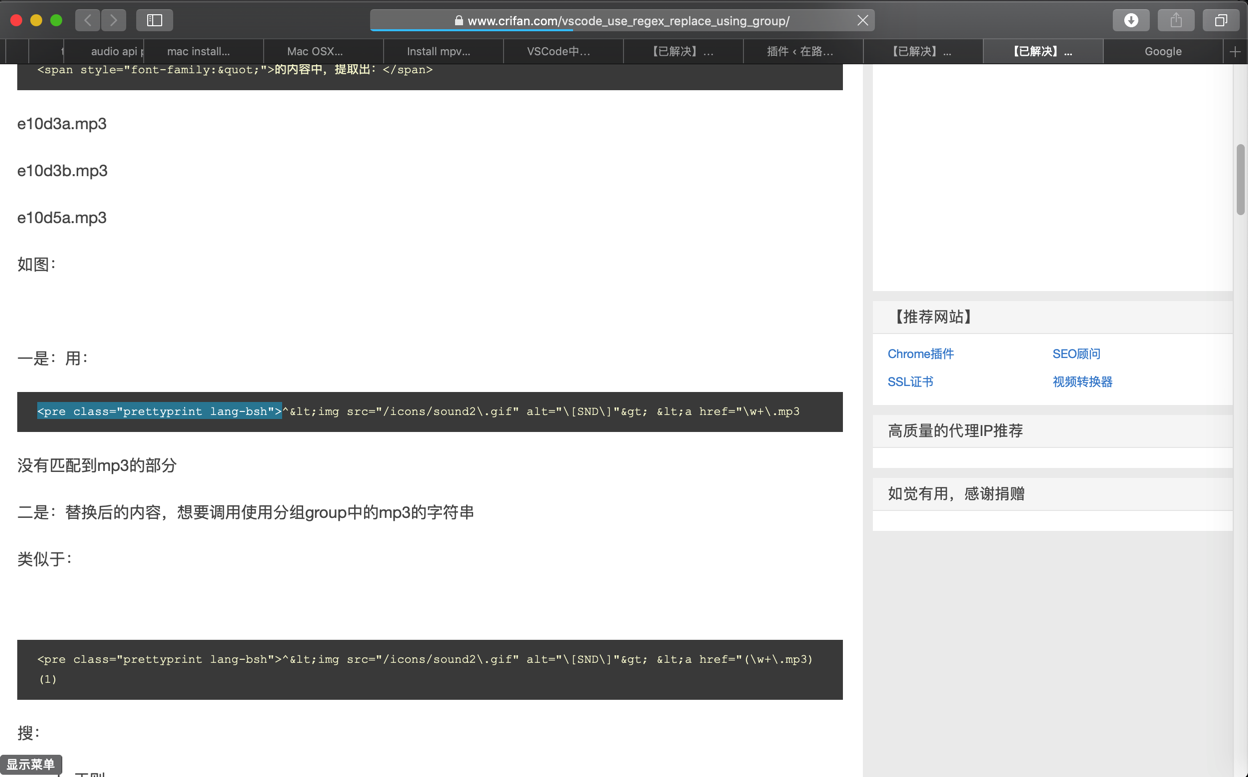Toggle the Safari sidebar button
Viewport: 1248px width, 777px height.
coord(155,20)
